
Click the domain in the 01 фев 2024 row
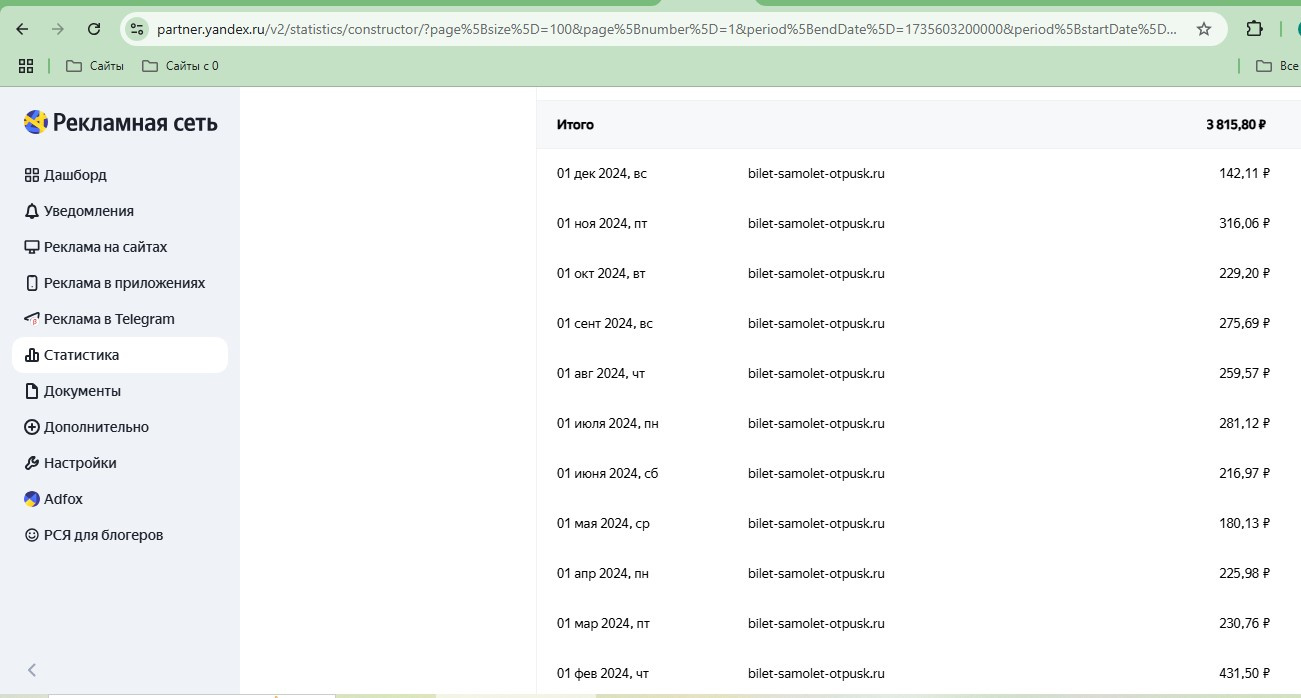coord(816,673)
